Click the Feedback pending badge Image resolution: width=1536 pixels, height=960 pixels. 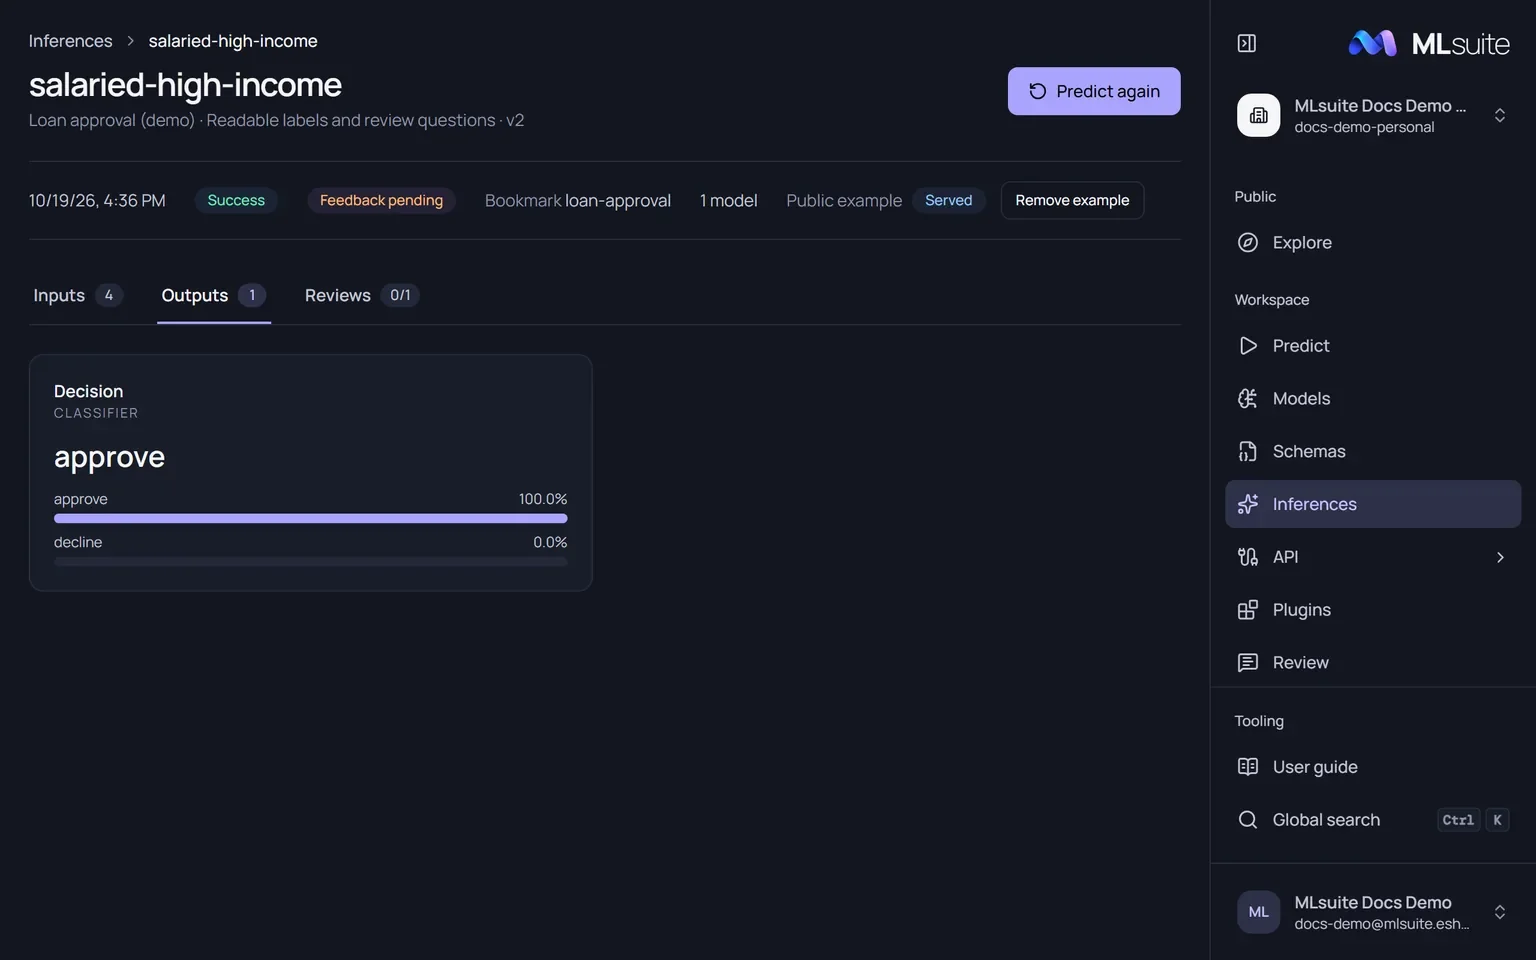(381, 200)
